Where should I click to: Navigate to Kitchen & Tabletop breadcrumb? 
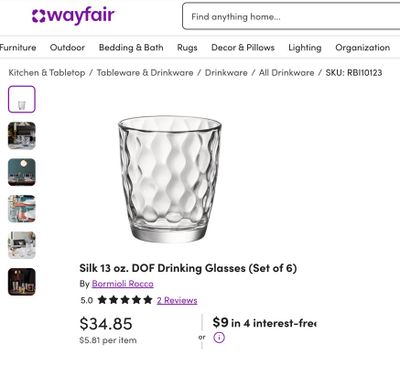click(47, 73)
